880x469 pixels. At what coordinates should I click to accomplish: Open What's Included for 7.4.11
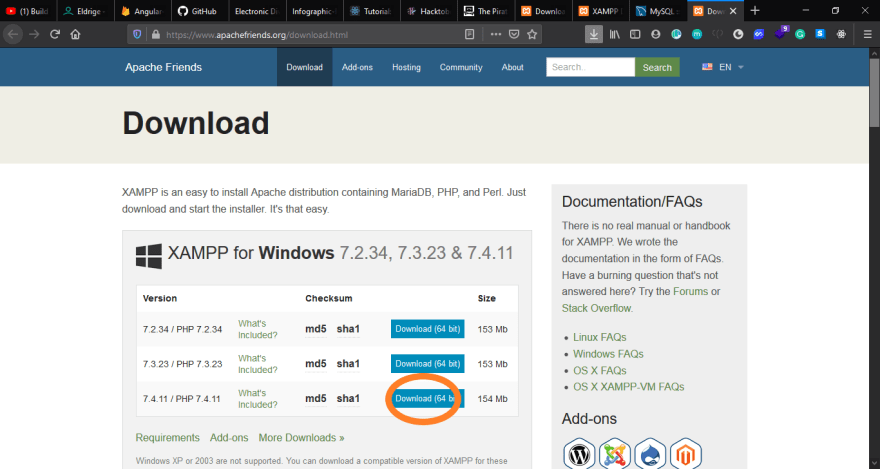[258, 399]
